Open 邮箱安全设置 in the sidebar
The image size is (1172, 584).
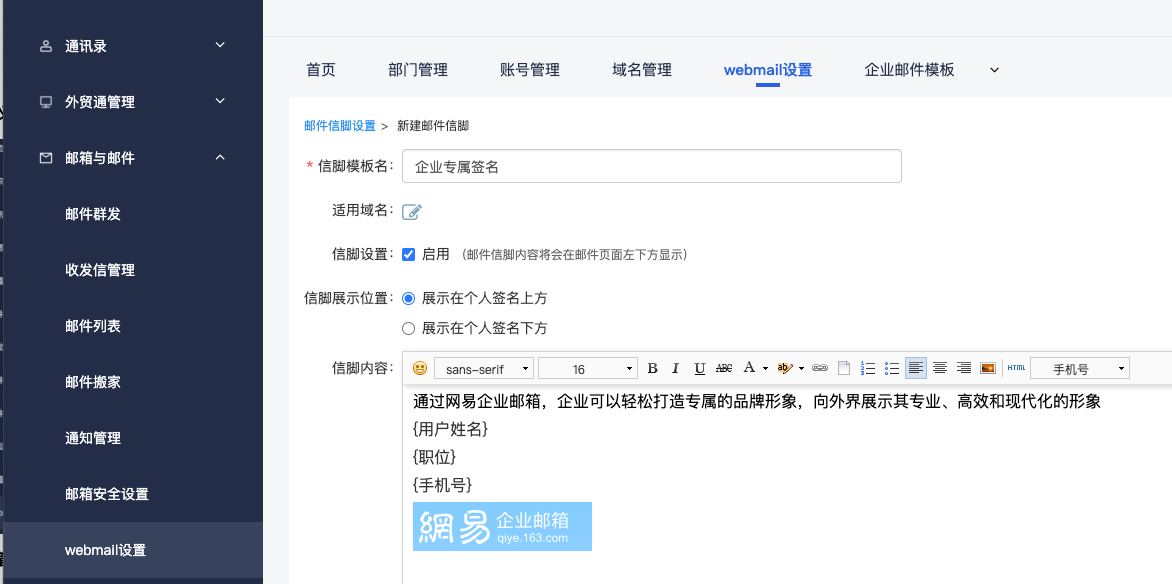tap(107, 494)
